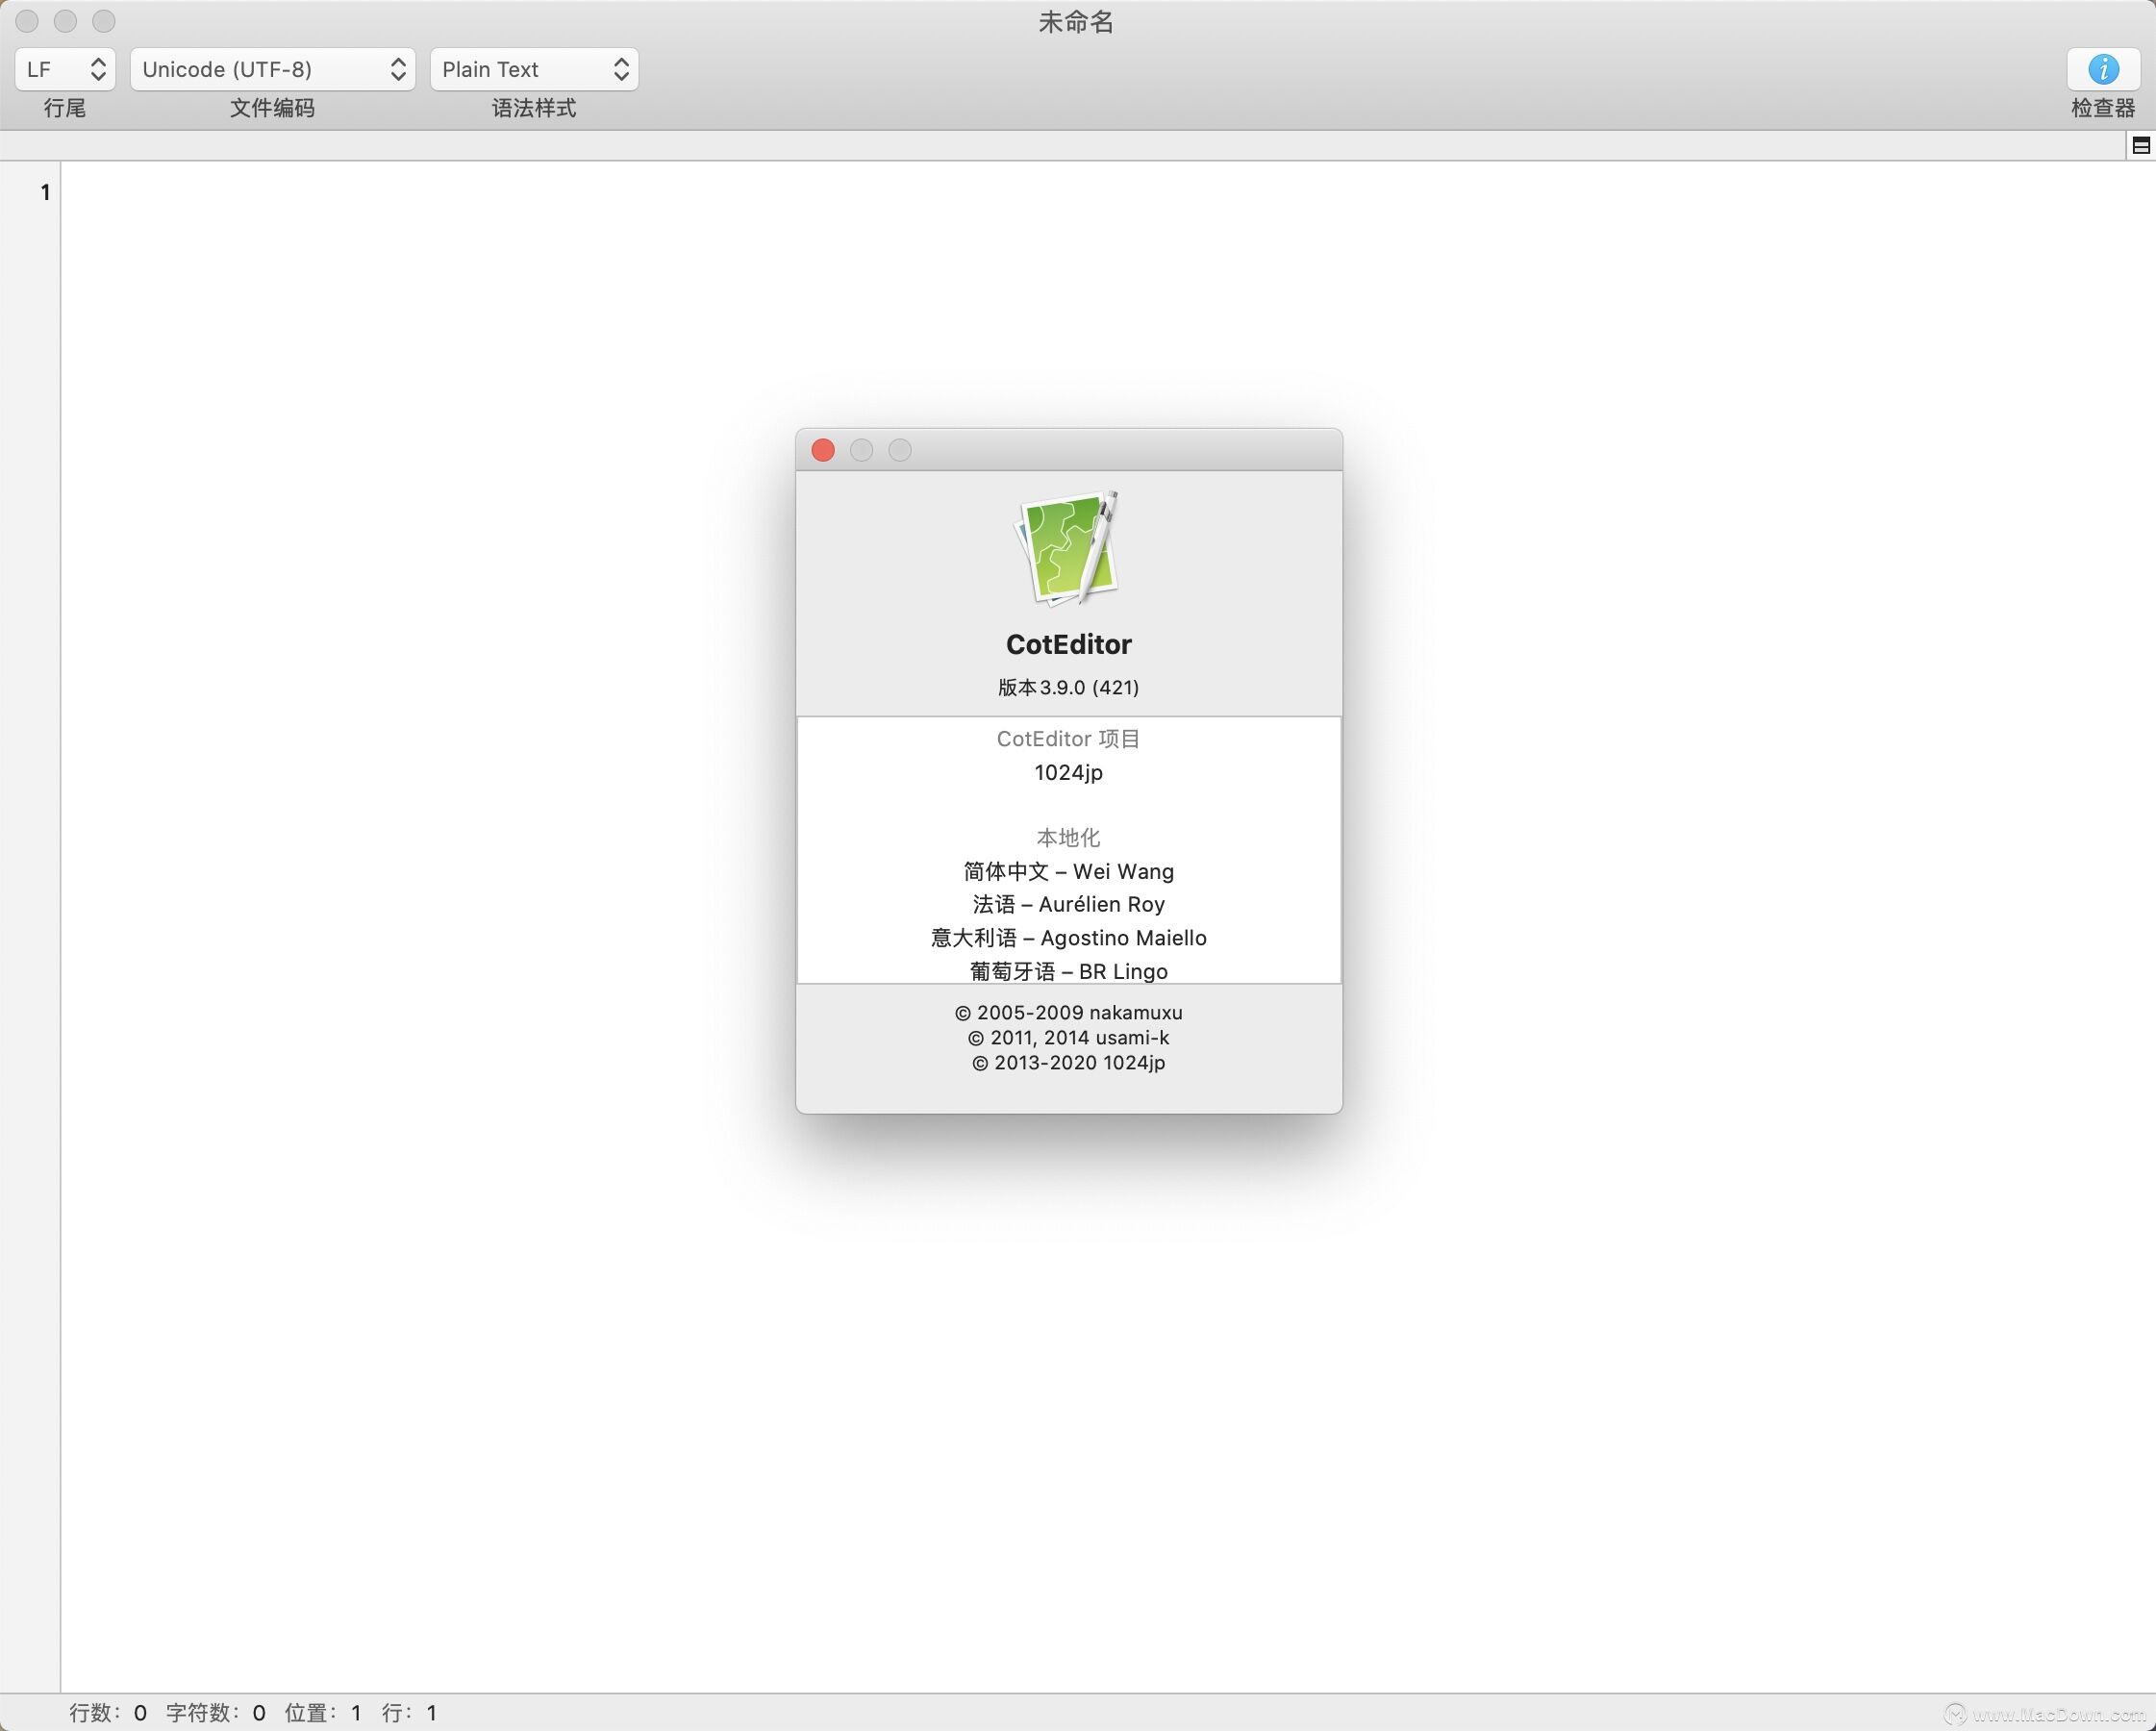Screen dimensions: 2156x1731
Task: Click the split editor icon below the toolbar
Action: pos(2141,146)
